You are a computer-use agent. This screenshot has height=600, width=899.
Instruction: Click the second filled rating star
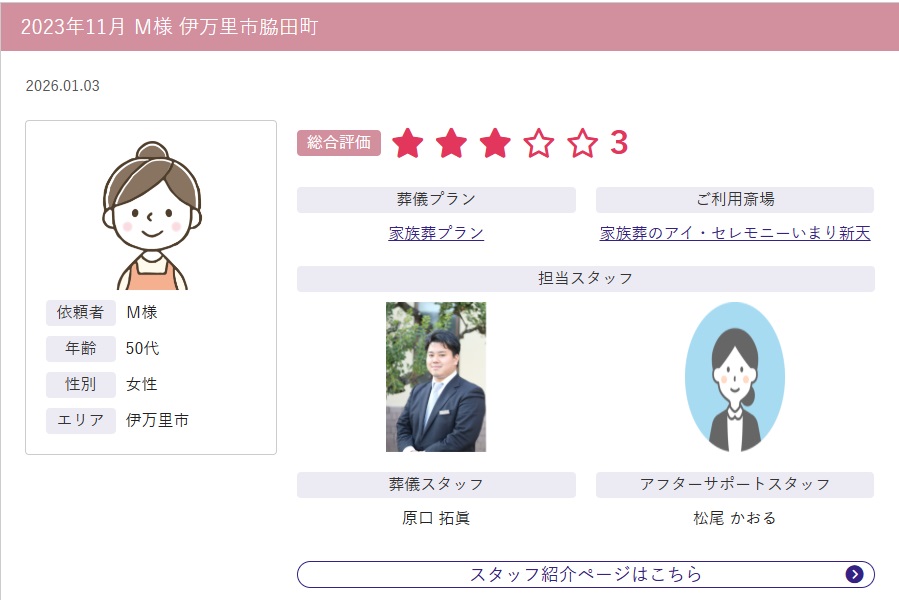click(x=451, y=143)
